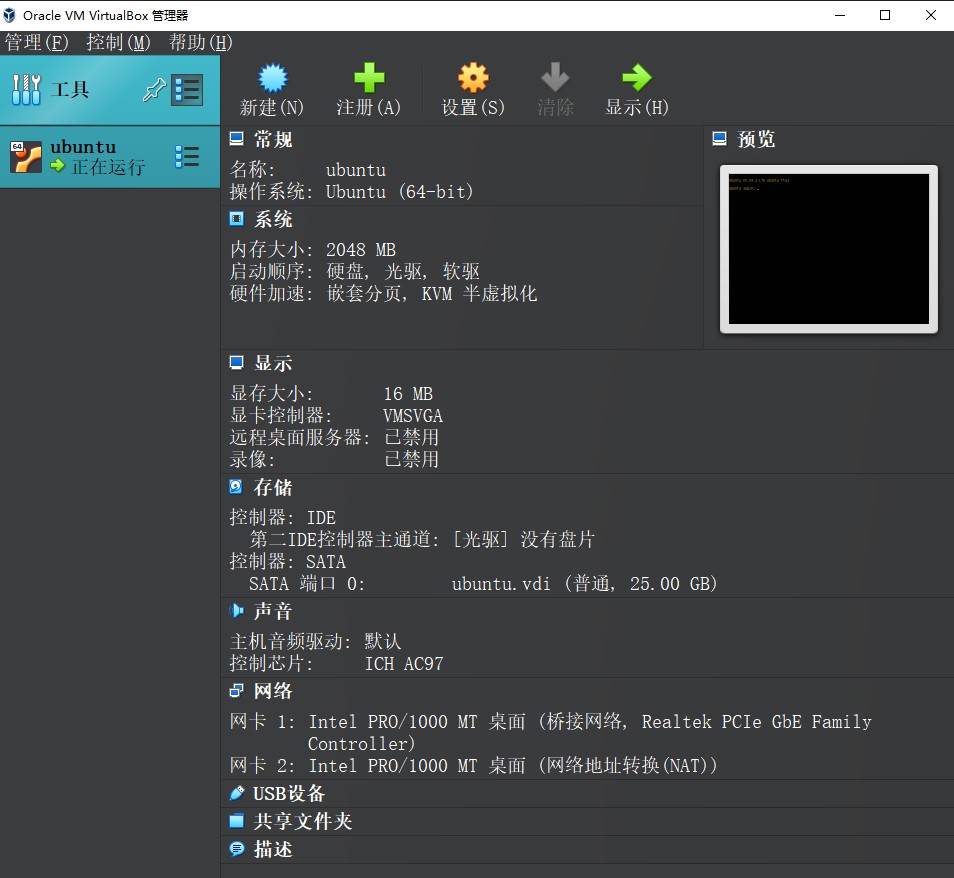
Task: Click the 新建 (New) starburst icon
Action: tap(272, 78)
